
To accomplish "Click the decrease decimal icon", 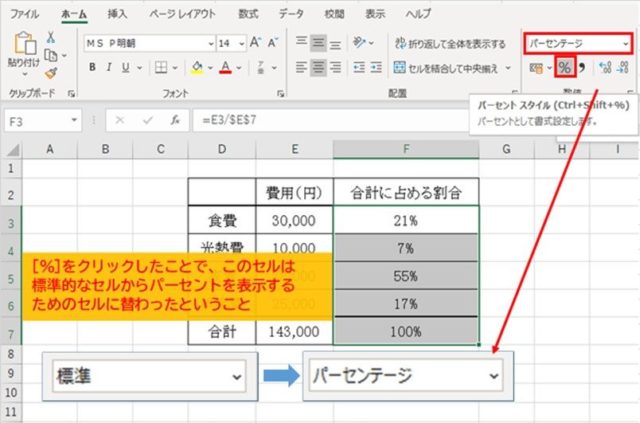I will click(623, 67).
